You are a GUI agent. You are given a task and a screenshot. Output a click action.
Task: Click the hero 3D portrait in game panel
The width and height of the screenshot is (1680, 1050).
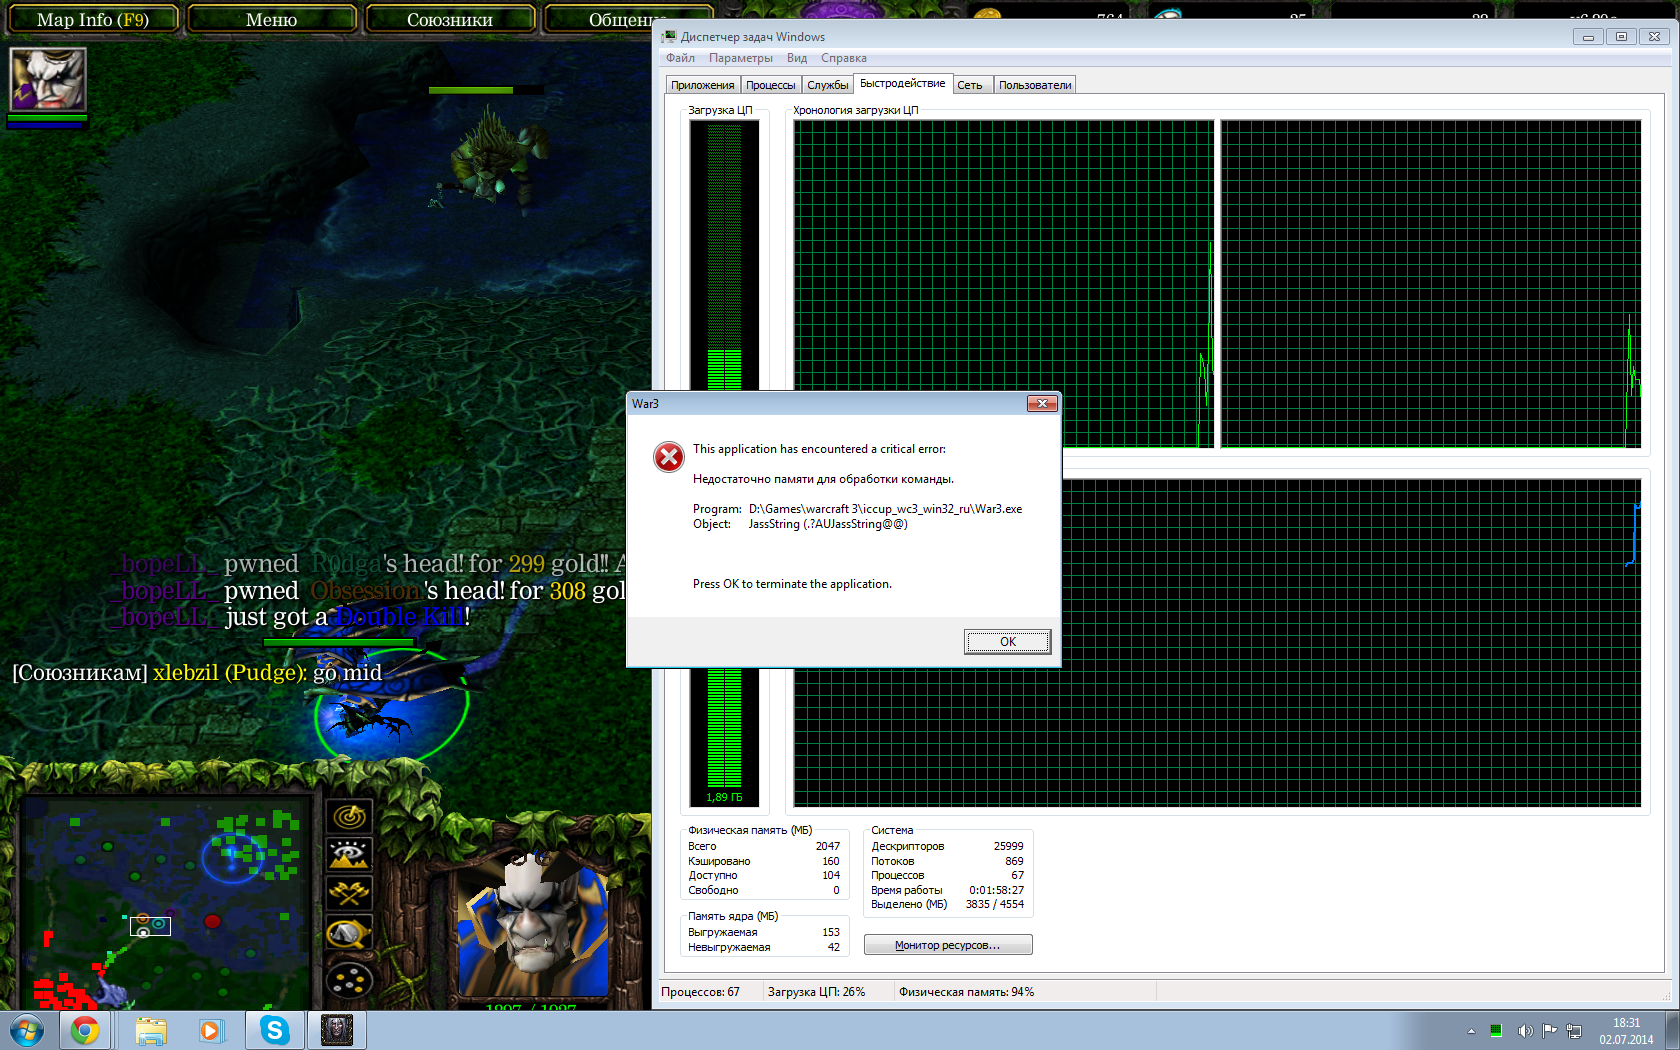point(532,925)
